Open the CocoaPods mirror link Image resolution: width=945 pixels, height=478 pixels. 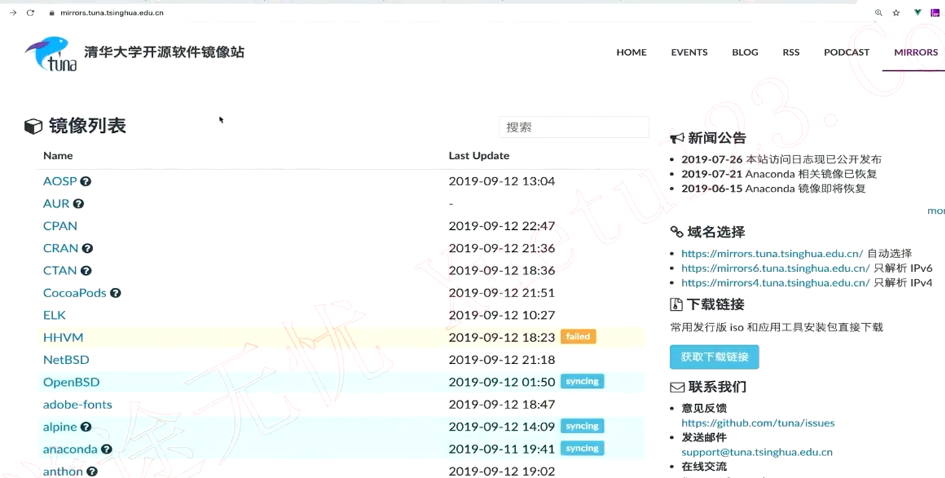tap(74, 293)
